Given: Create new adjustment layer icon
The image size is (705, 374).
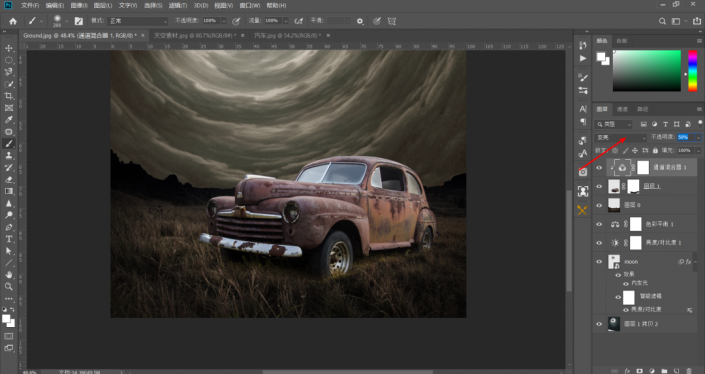Looking at the screenshot, I should click(652, 371).
